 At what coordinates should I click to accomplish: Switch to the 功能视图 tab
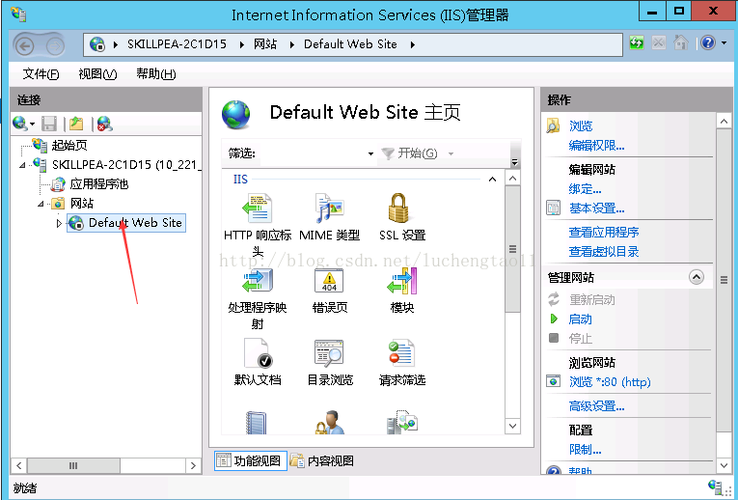tap(250, 460)
